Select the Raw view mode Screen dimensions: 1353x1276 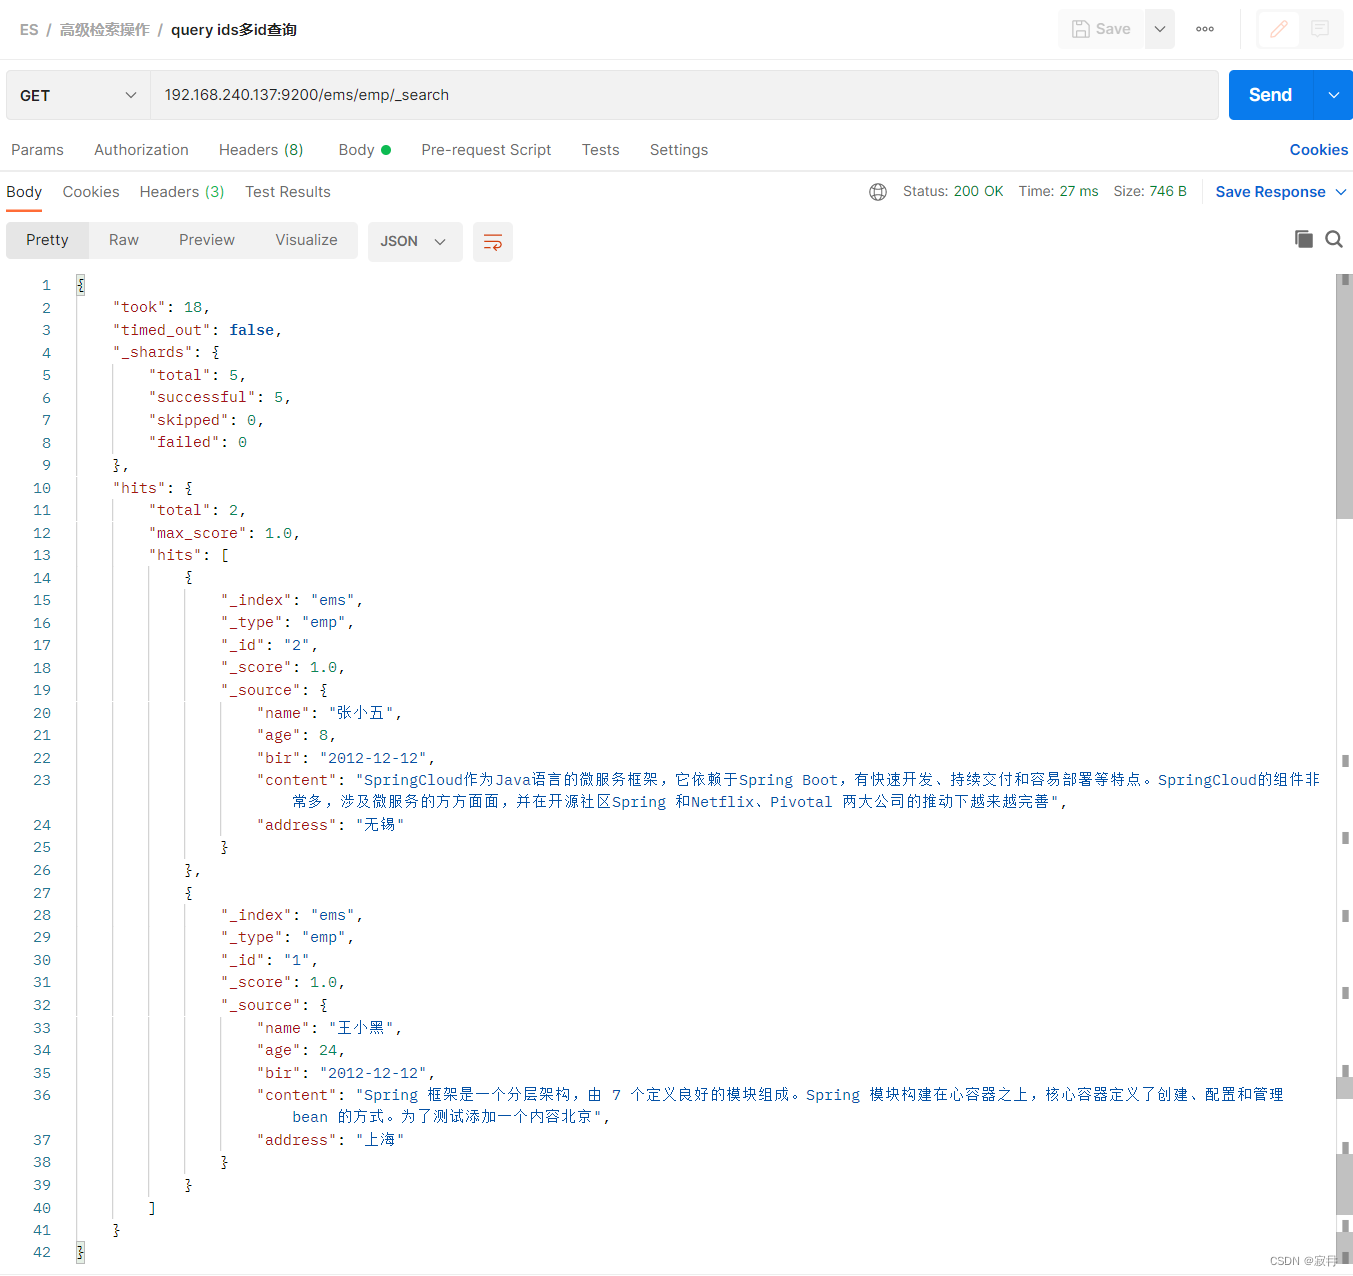[x=124, y=240]
